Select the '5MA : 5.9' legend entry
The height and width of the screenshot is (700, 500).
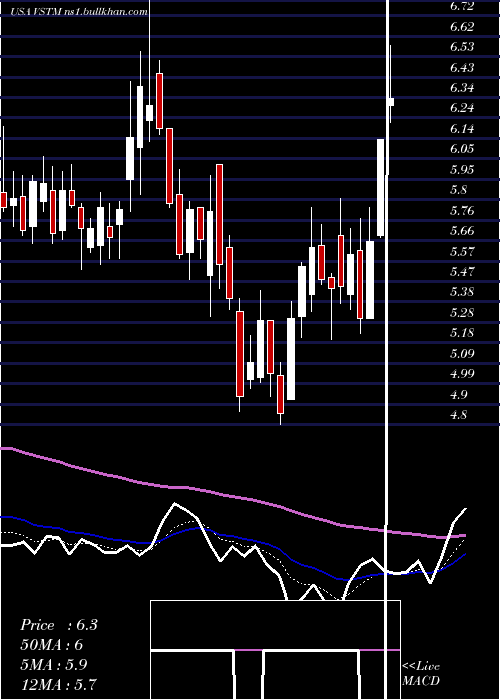click(x=54, y=664)
